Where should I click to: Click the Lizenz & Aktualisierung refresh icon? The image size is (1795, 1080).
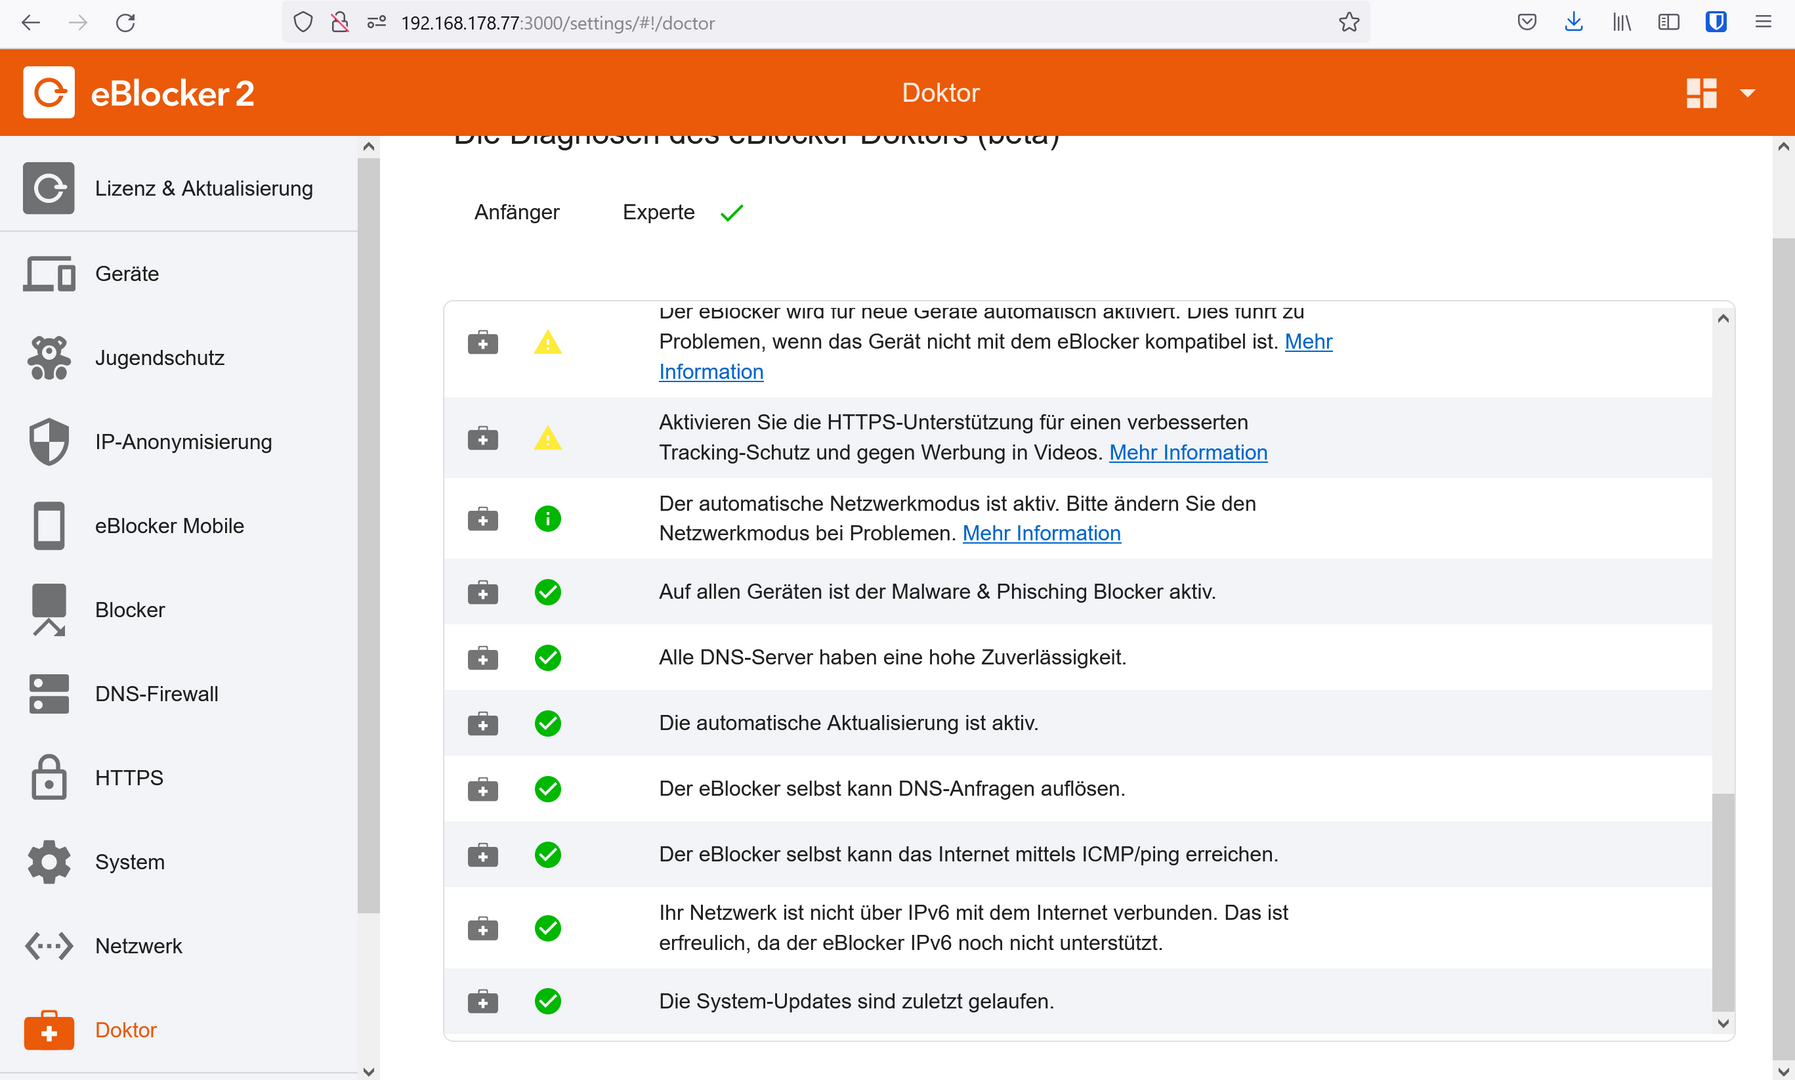pyautogui.click(x=49, y=188)
